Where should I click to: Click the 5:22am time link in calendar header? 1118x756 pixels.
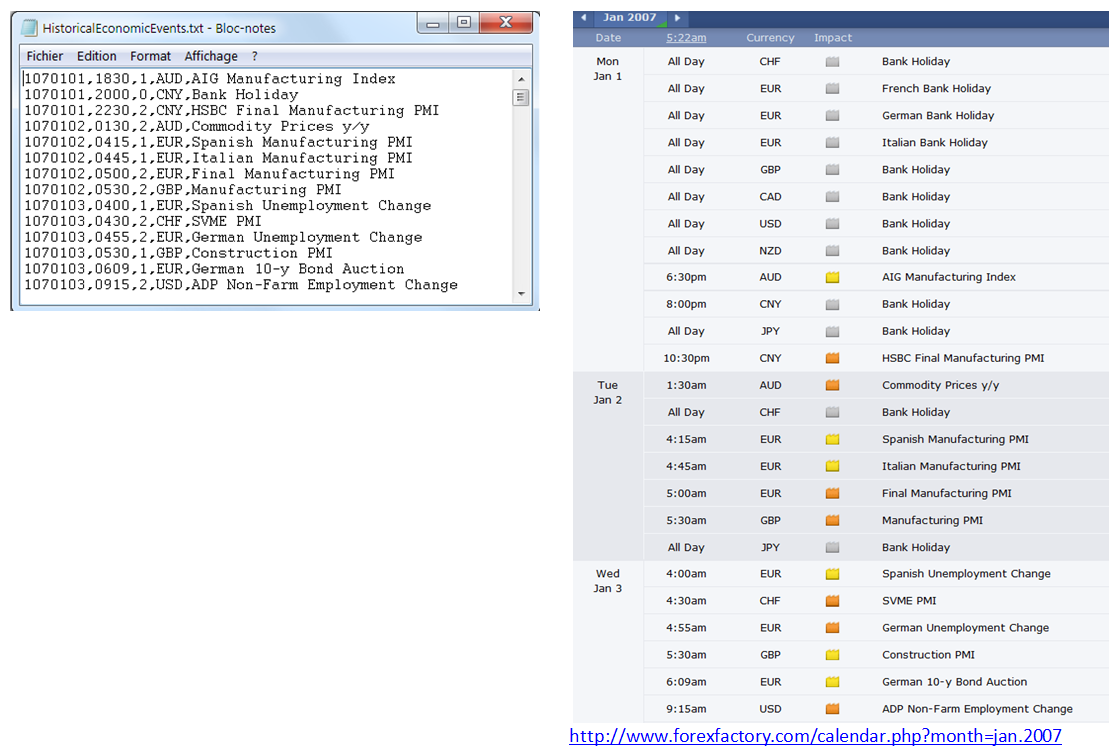[686, 38]
